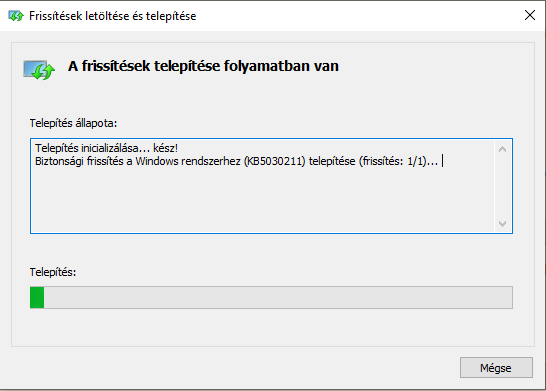The height and width of the screenshot is (391, 546).
Task: Click the Mégse cancel button
Action: pyautogui.click(x=496, y=368)
